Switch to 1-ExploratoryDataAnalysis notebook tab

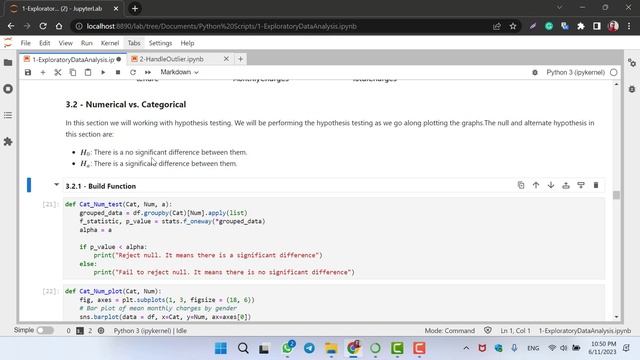click(x=73, y=59)
